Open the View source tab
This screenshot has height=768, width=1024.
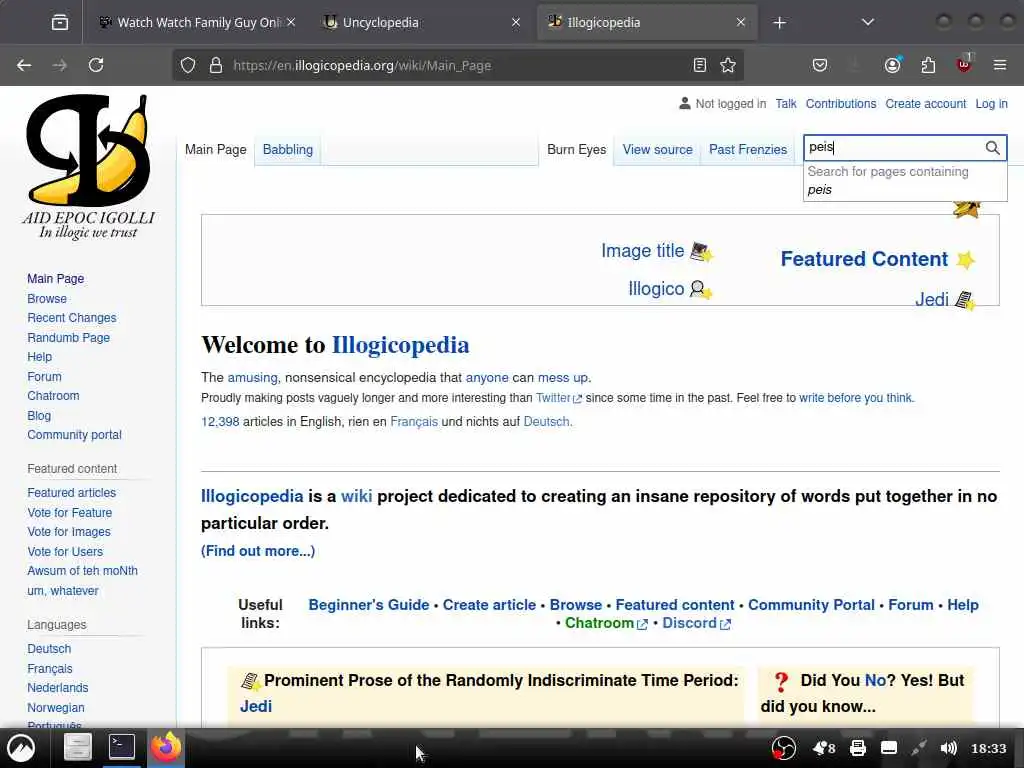coord(657,150)
